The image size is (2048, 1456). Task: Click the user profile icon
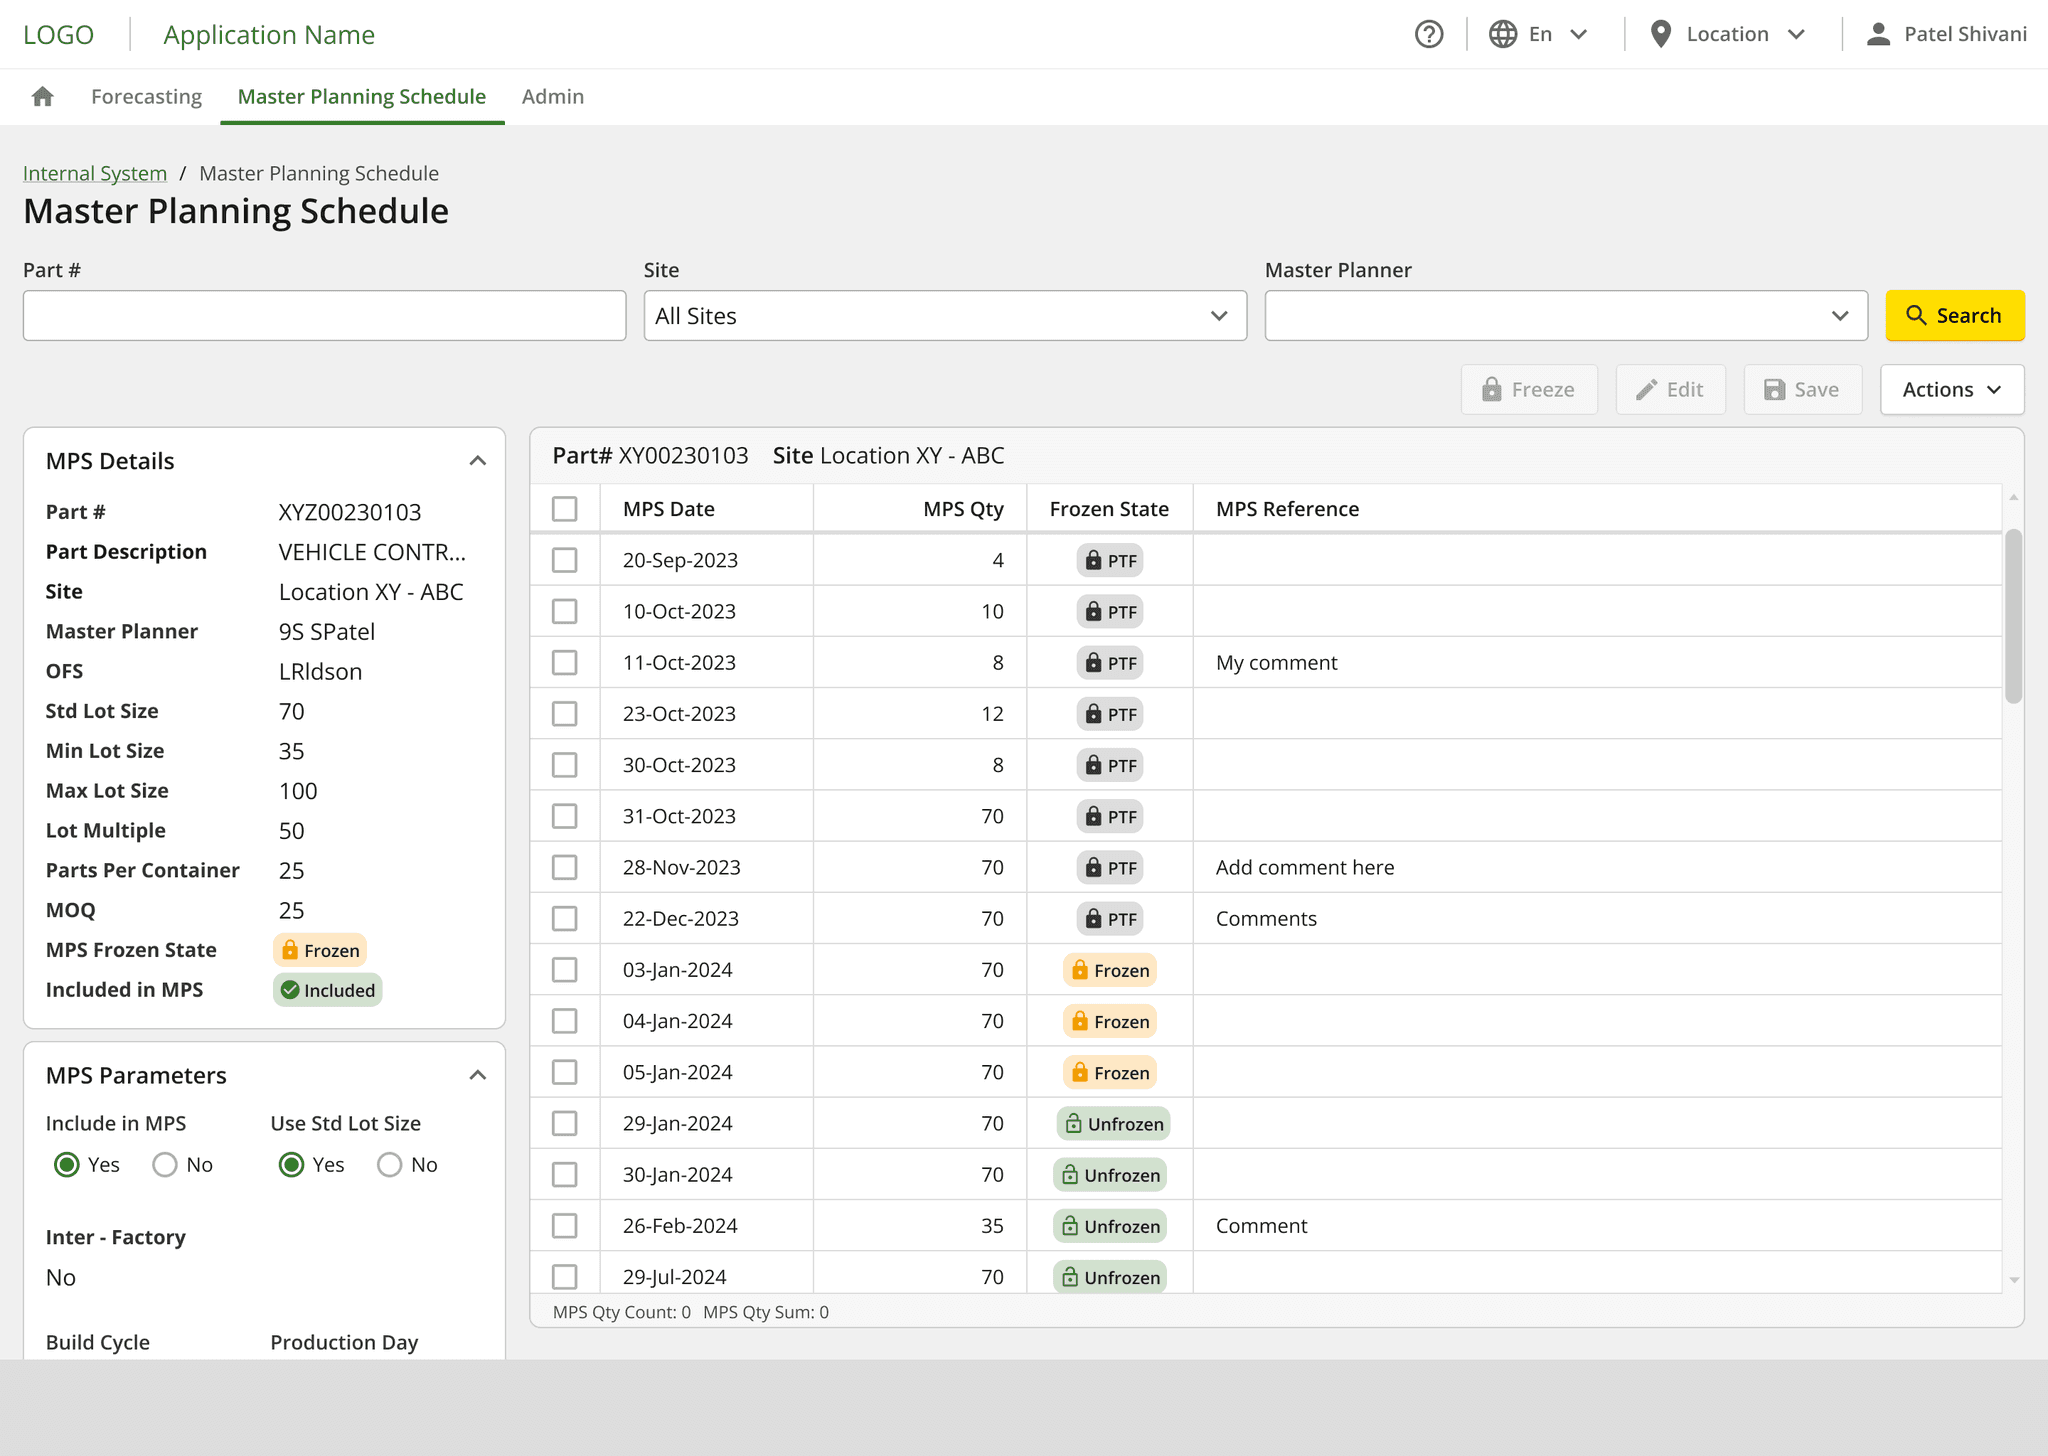point(1878,34)
